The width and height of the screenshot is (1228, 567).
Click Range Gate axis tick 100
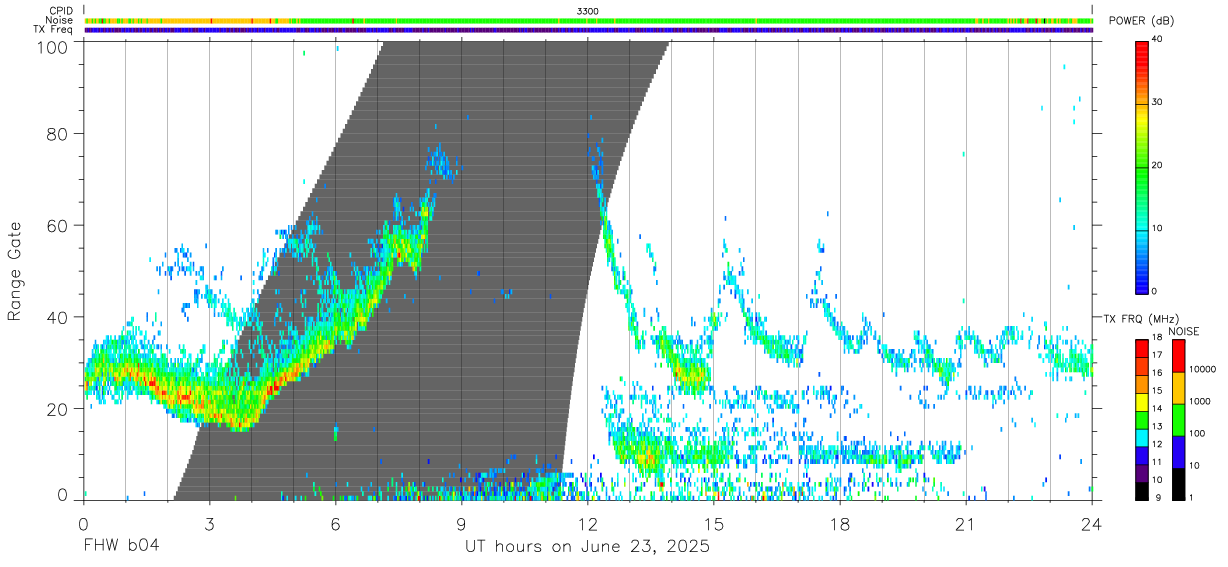[x=54, y=47]
